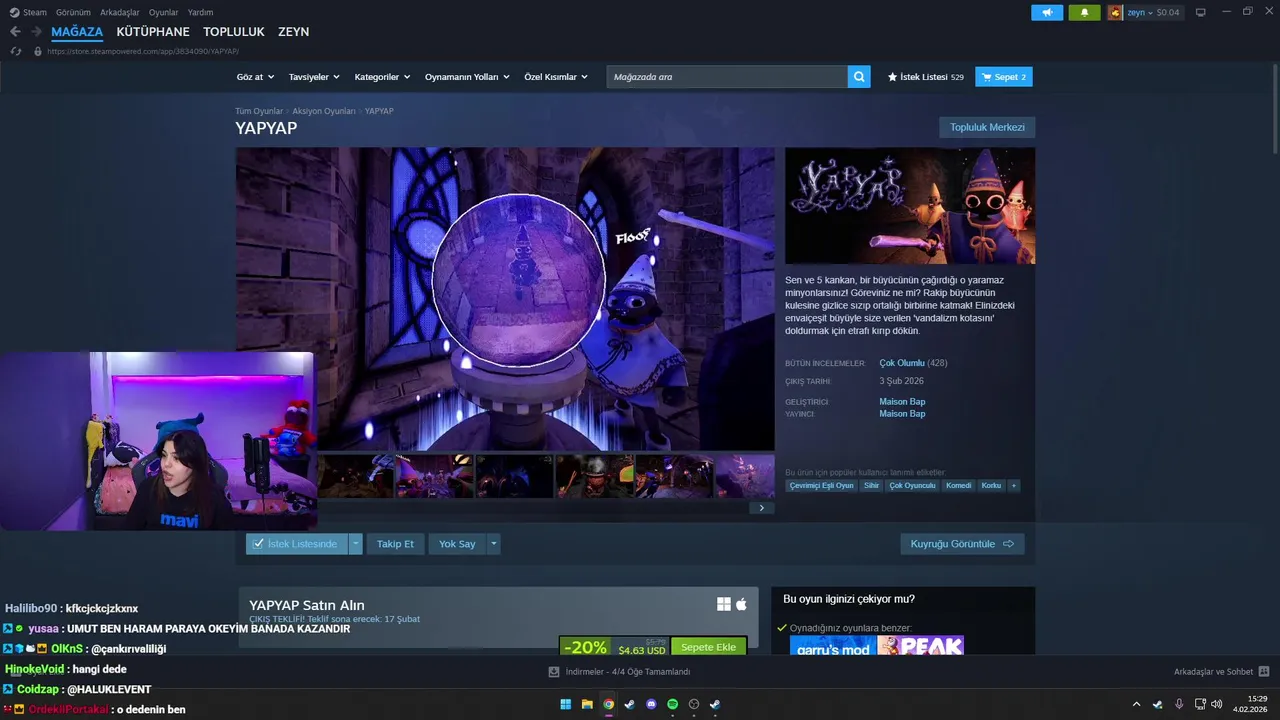This screenshot has width=1280, height=720.
Task: Click the Mağazada ara search field
Action: [x=727, y=77]
